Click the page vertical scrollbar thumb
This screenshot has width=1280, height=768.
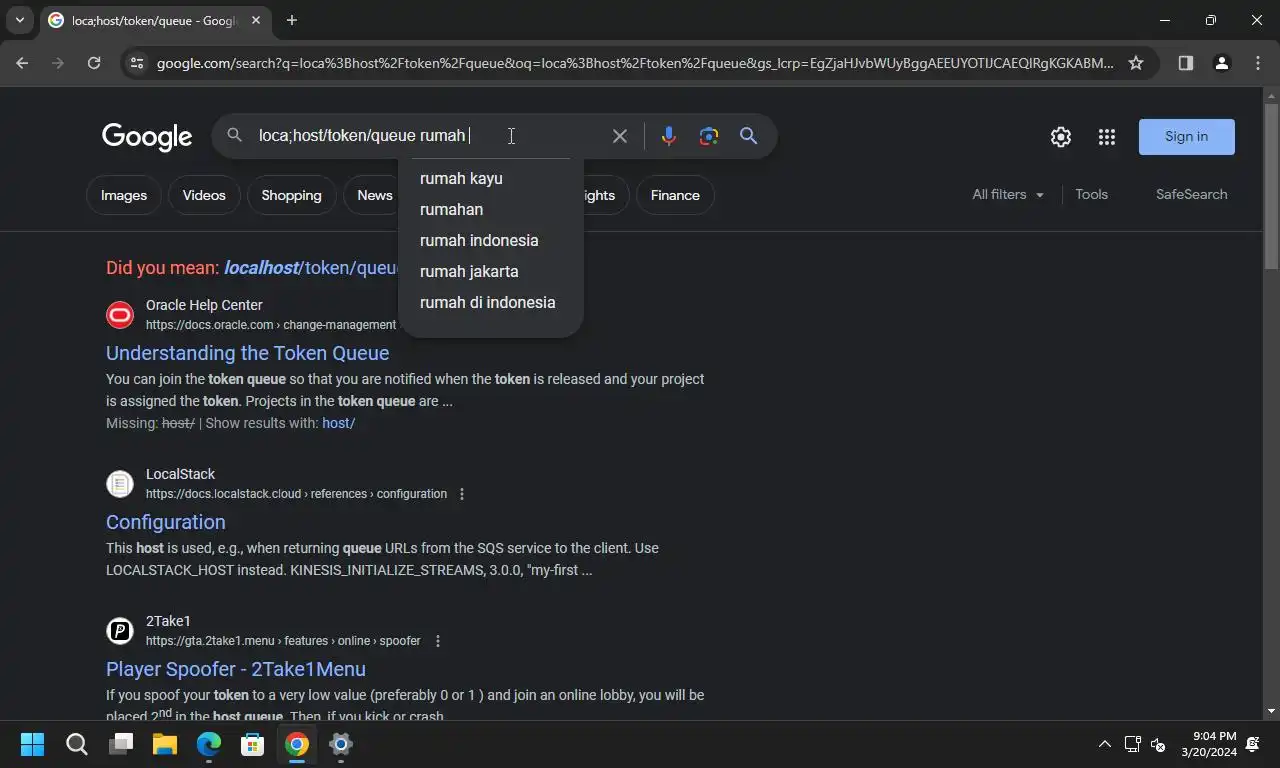(x=1271, y=185)
